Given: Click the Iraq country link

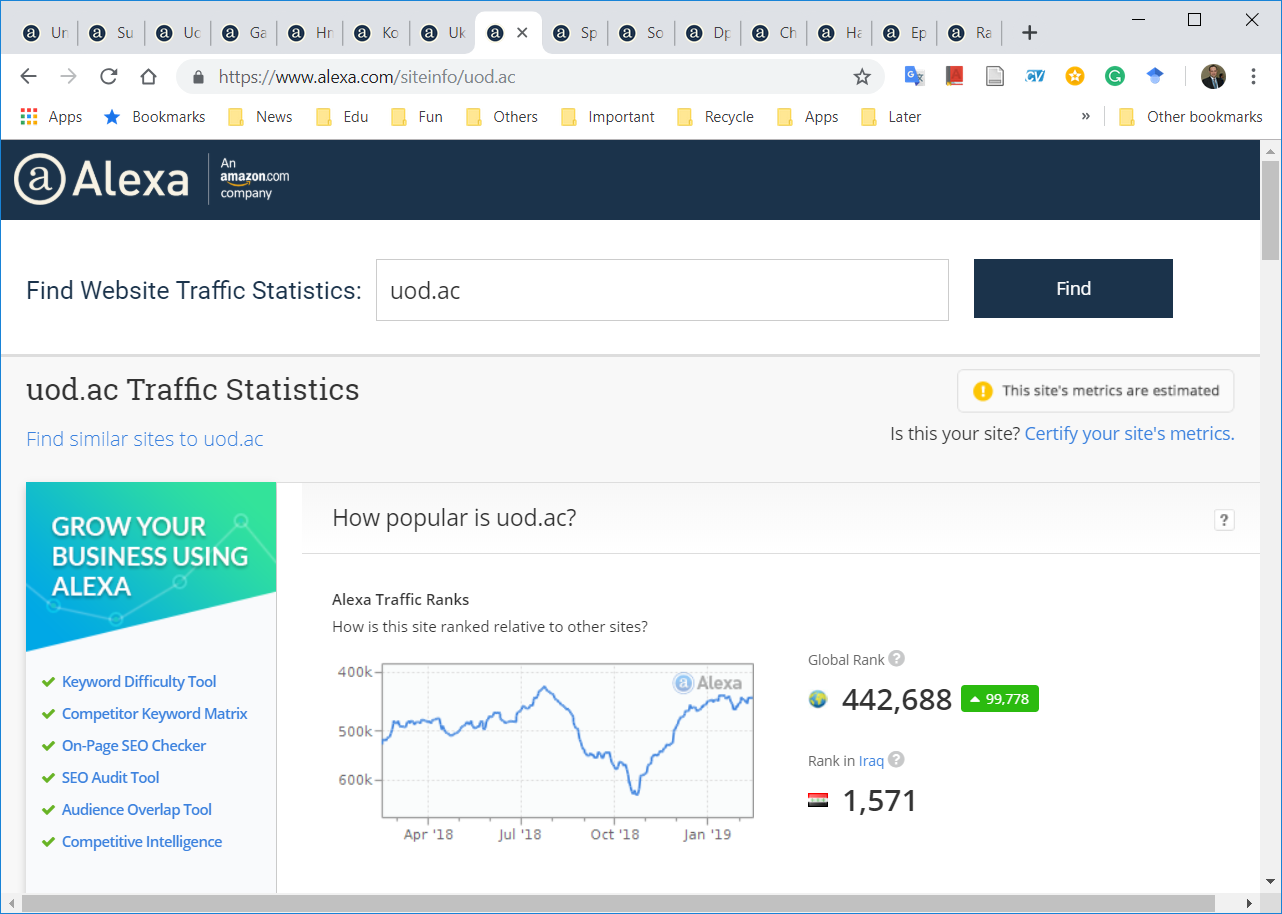Looking at the screenshot, I should coord(871,761).
